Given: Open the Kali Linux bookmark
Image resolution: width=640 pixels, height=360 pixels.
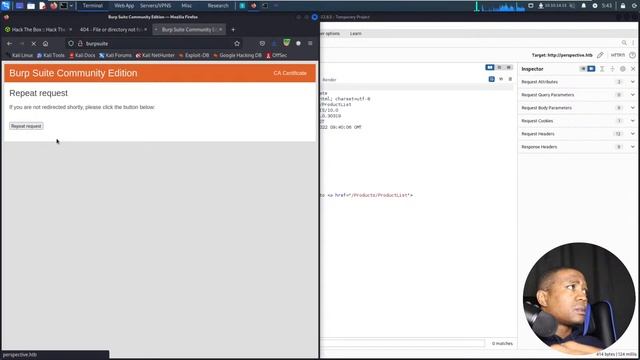Looking at the screenshot, I should coord(19,55).
